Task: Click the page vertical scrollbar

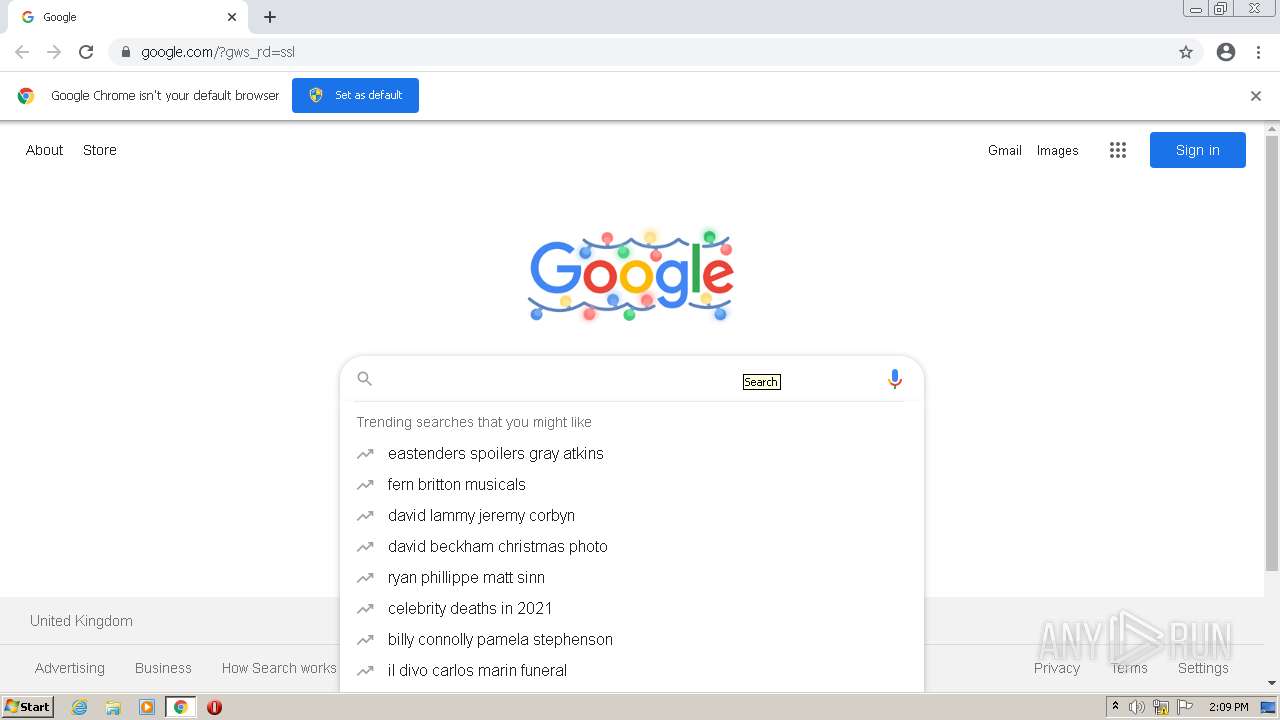Action: [1272, 353]
